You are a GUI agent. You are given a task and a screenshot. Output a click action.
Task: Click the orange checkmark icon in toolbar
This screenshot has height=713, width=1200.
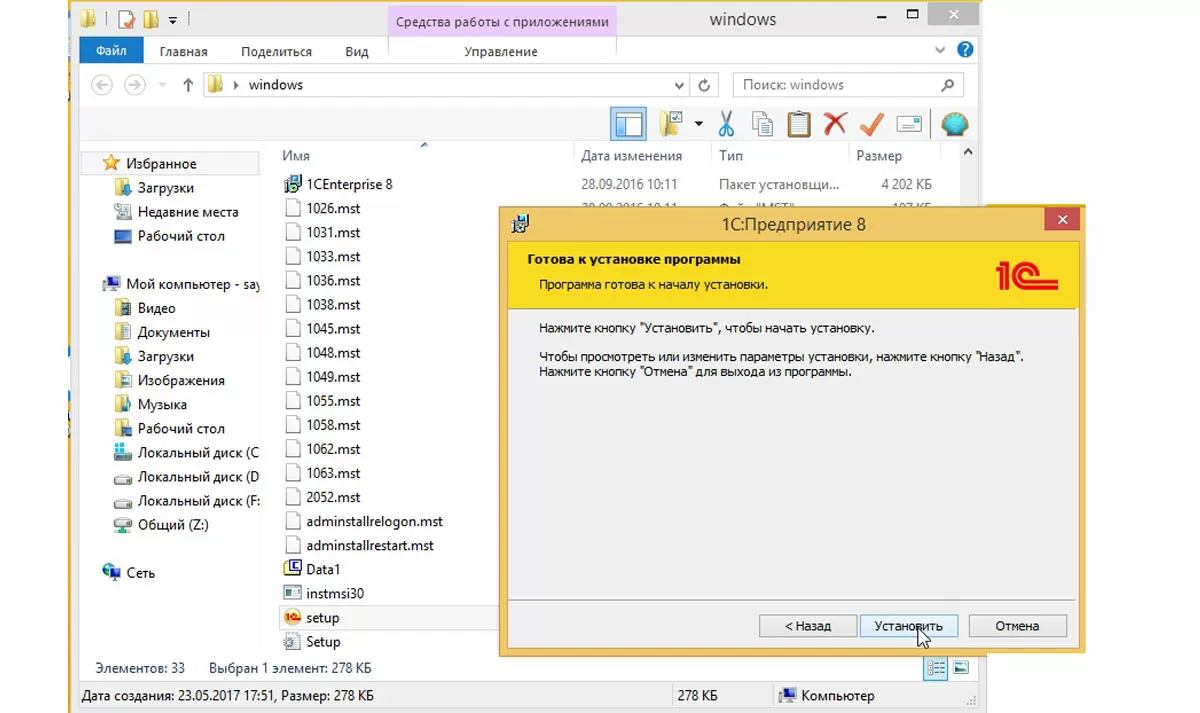(871, 124)
